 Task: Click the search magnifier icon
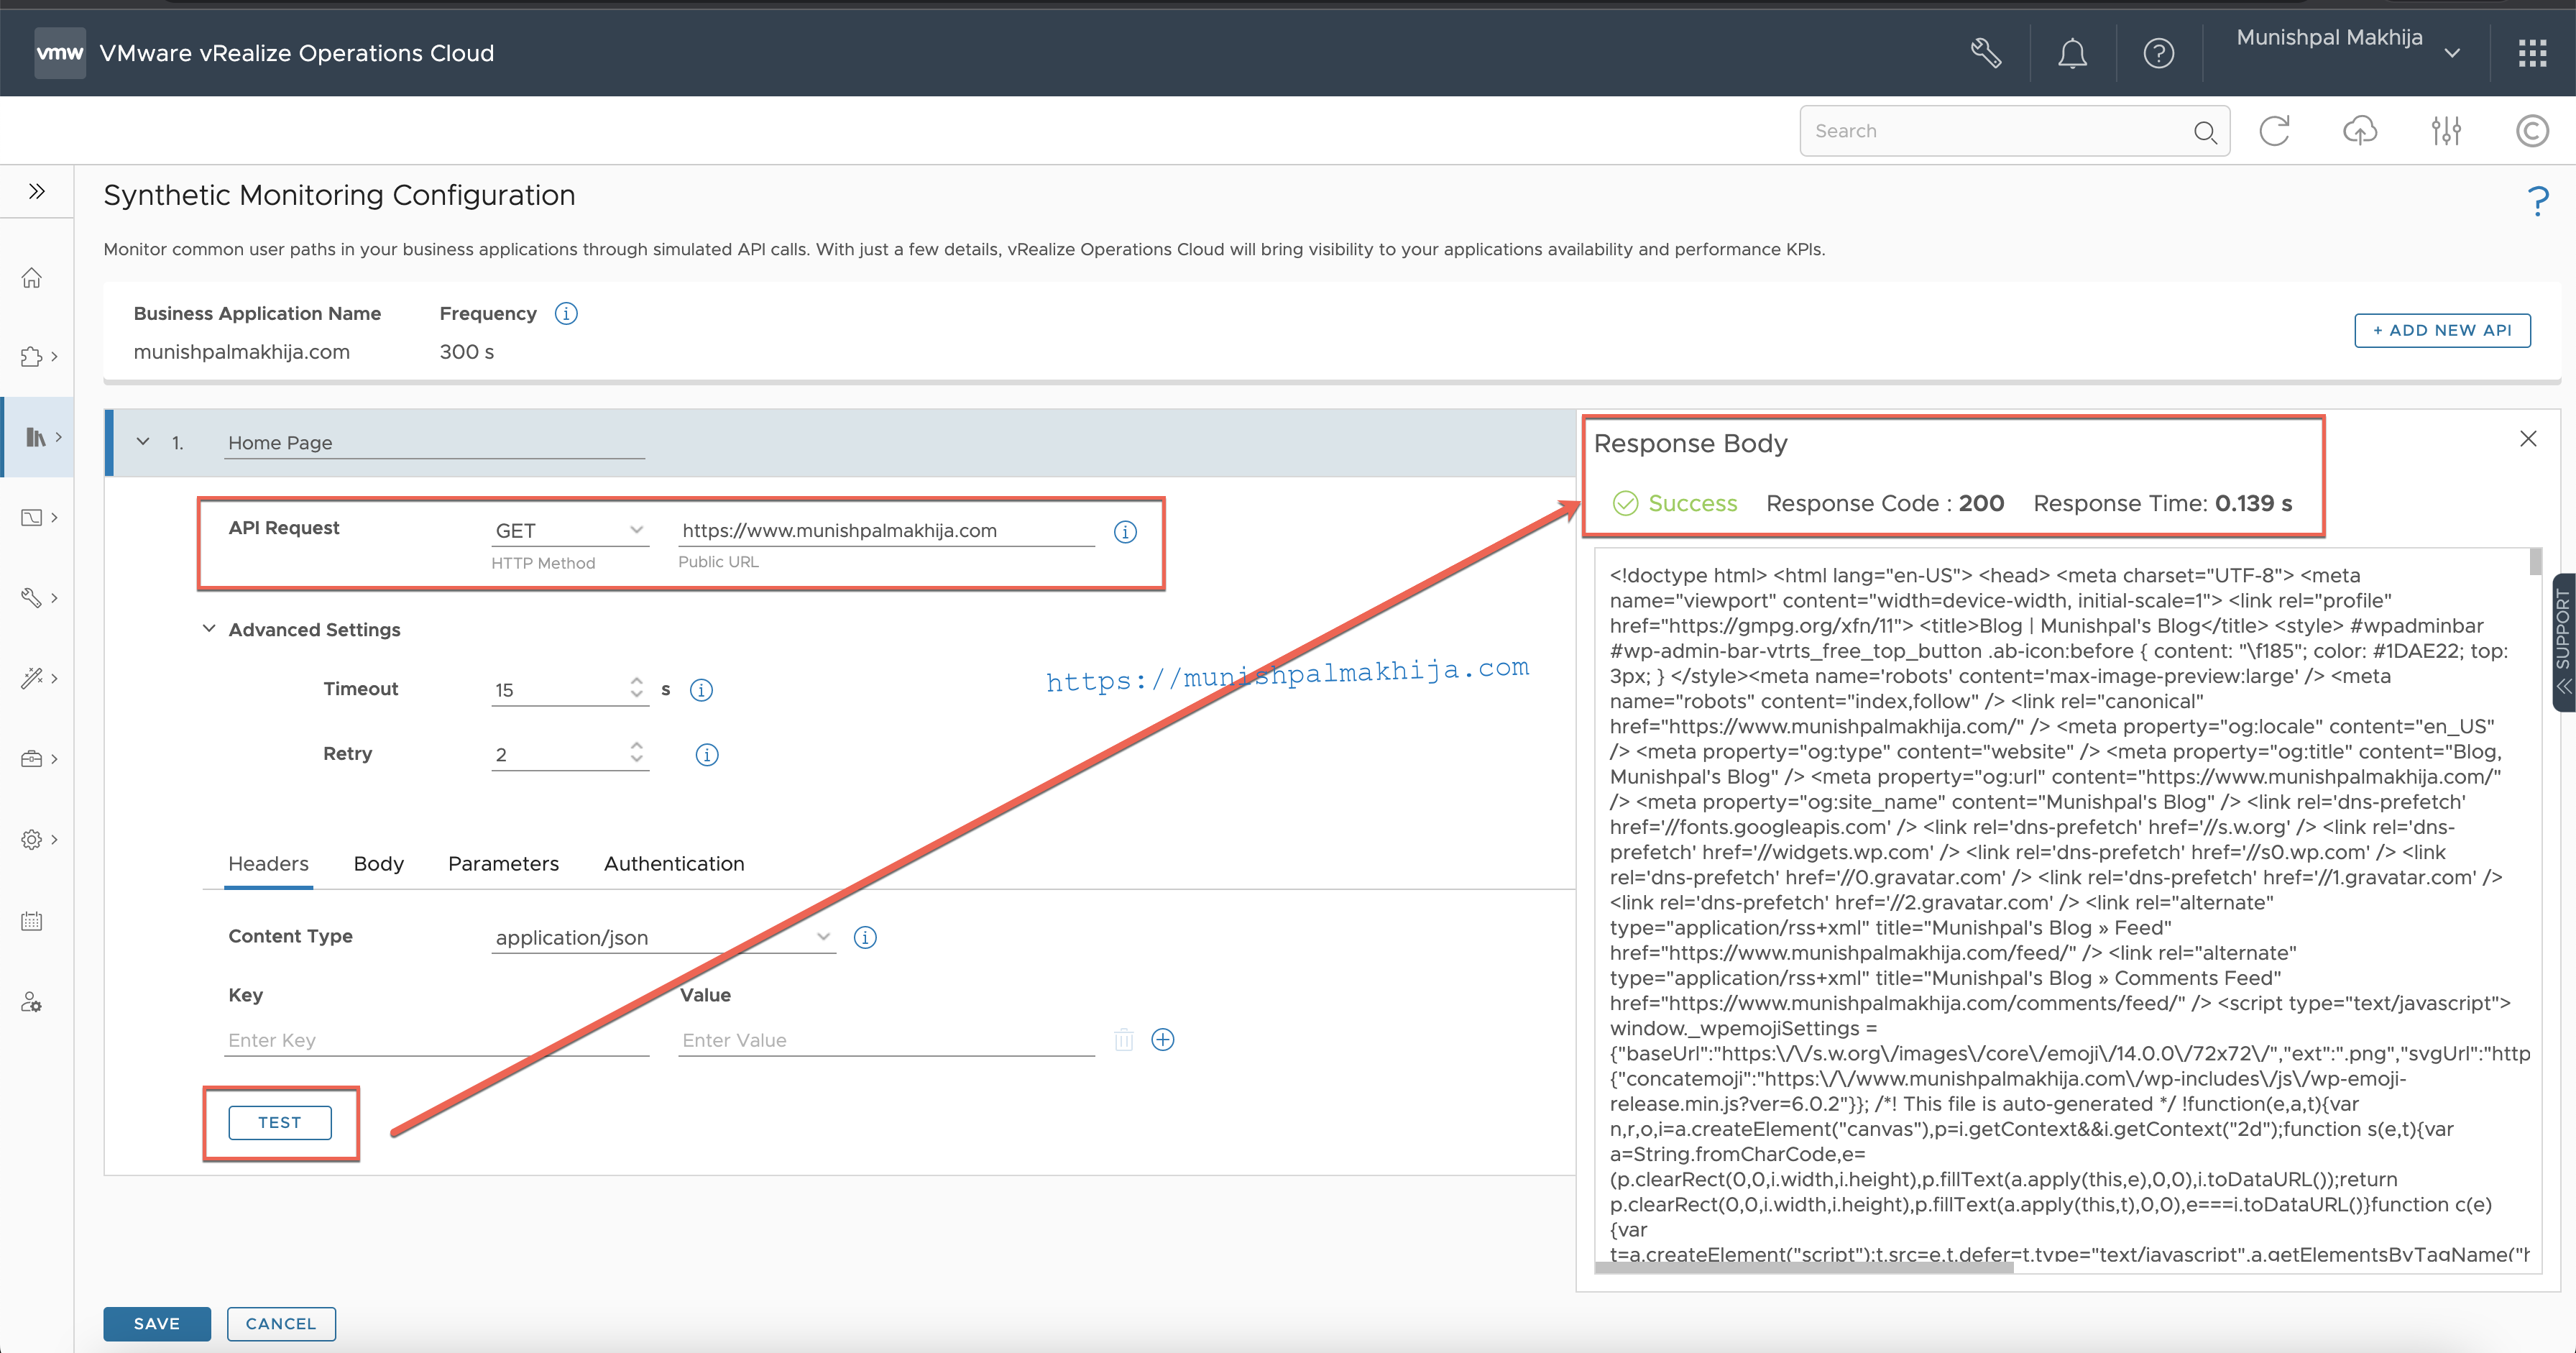pos(2204,132)
